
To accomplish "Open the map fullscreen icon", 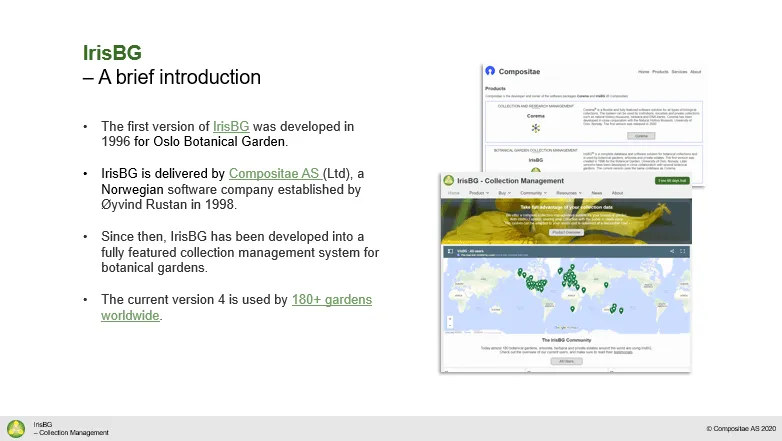I will pyautogui.click(x=683, y=251).
